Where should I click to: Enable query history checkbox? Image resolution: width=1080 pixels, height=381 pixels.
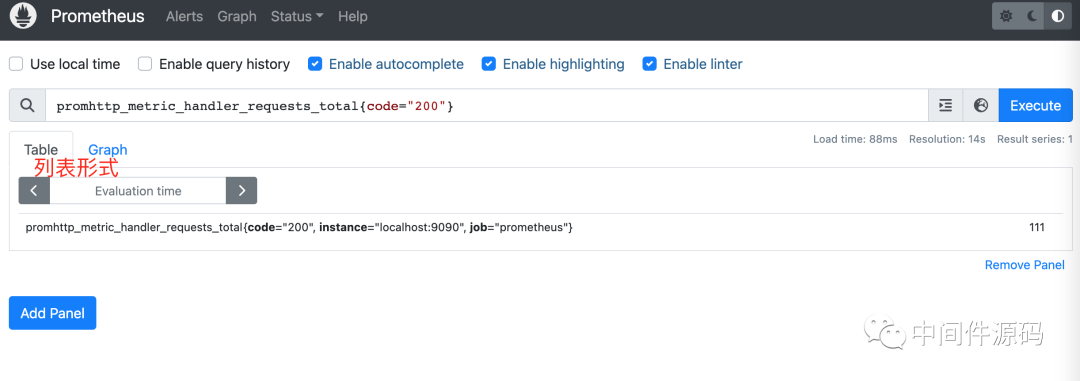click(145, 64)
